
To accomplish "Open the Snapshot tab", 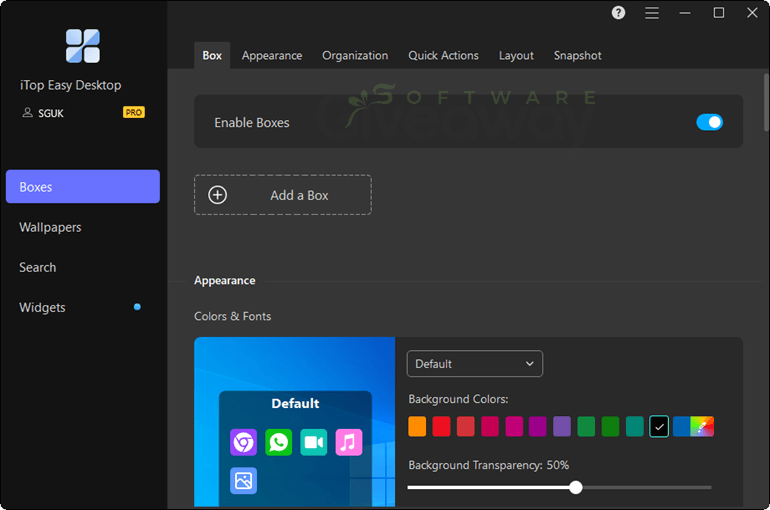I will coord(578,55).
